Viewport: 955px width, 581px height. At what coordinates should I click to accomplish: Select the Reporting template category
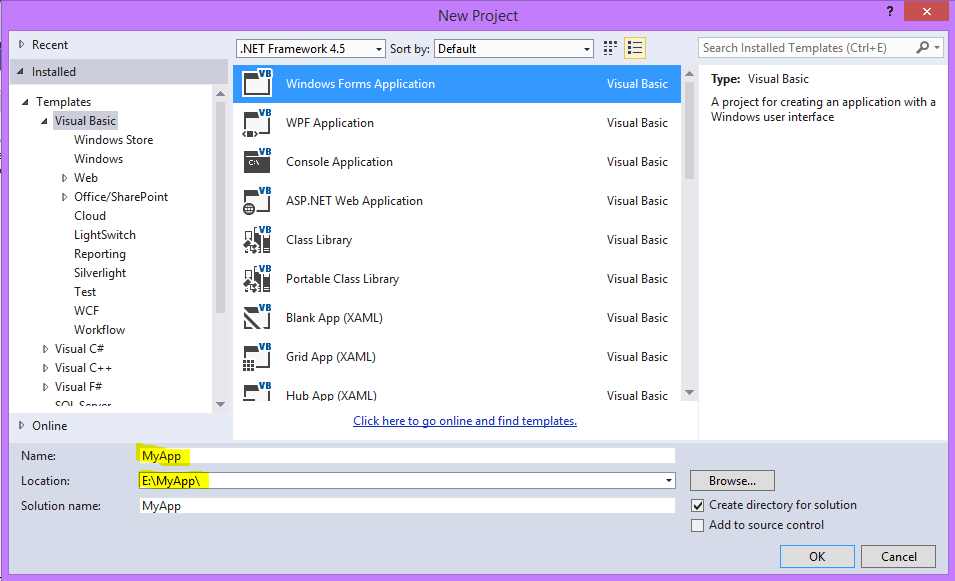100,254
